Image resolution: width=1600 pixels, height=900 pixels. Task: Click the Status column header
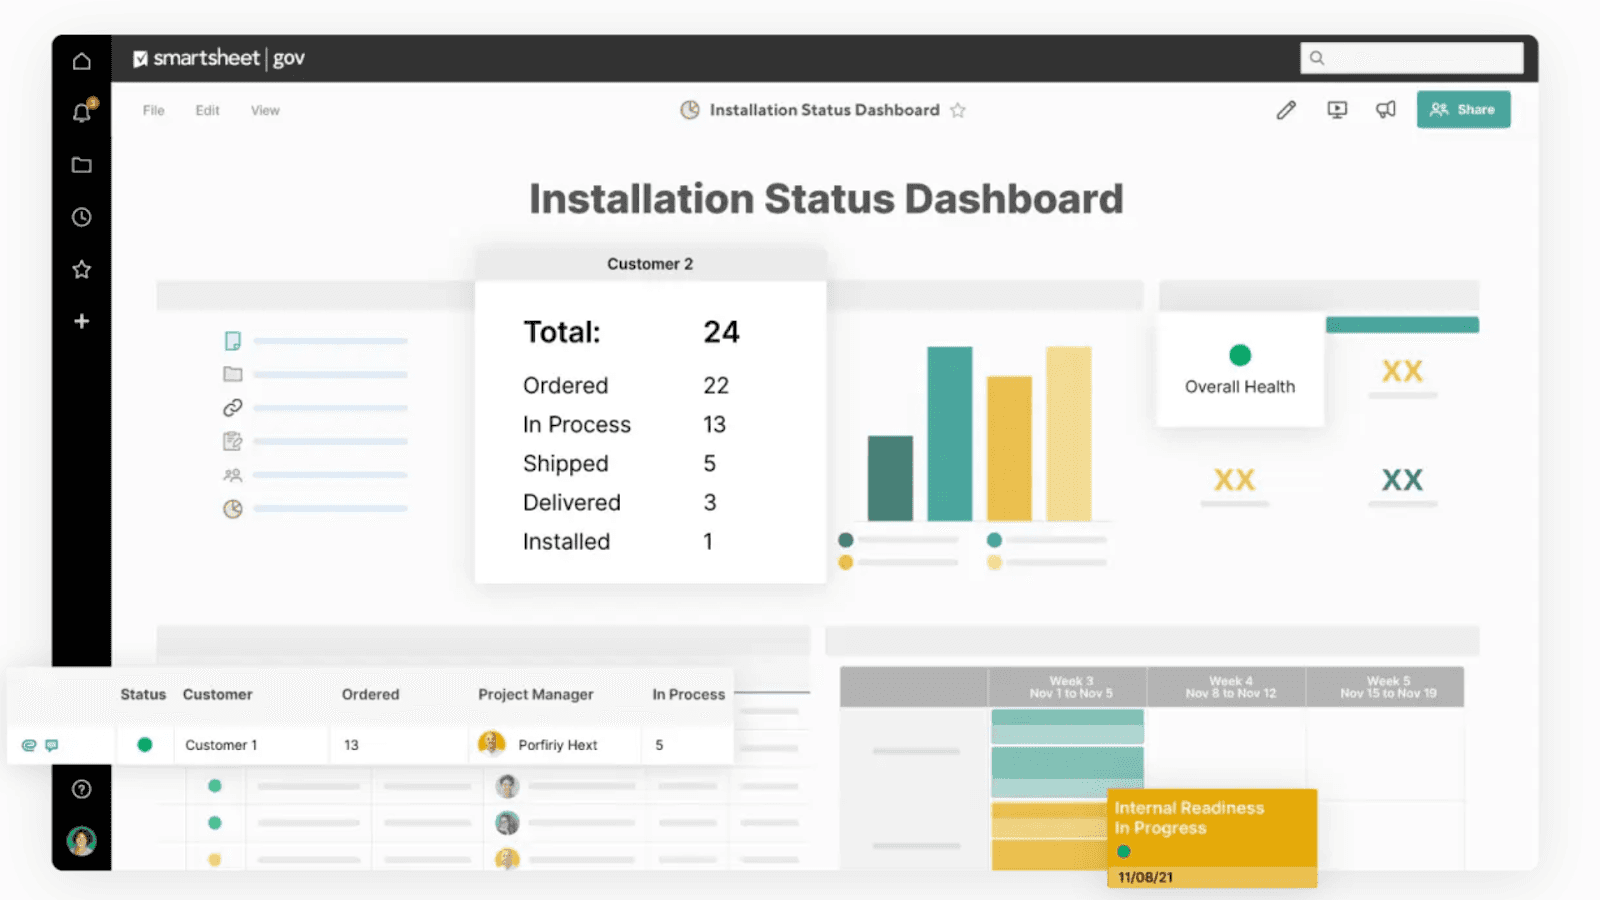point(143,694)
